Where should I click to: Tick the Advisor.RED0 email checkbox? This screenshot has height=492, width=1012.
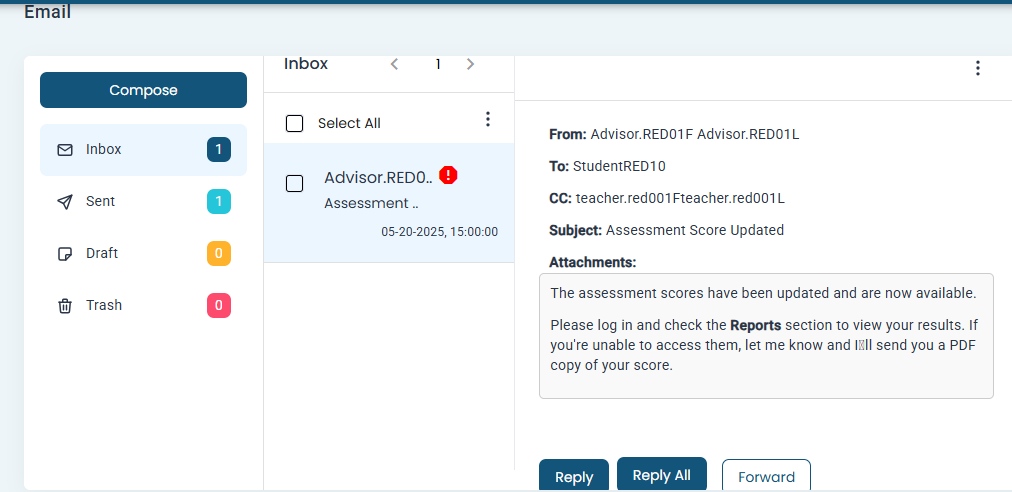[295, 183]
